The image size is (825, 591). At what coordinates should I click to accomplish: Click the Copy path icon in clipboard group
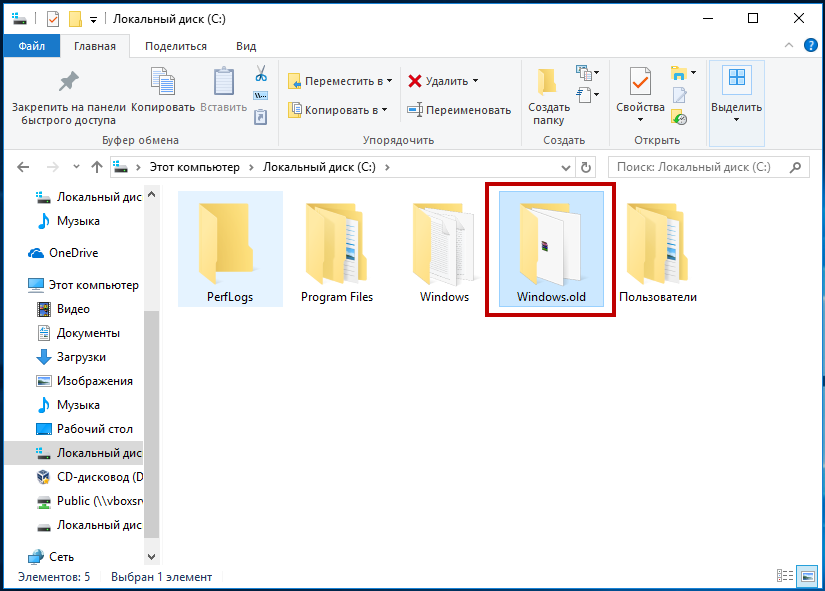tap(260, 95)
